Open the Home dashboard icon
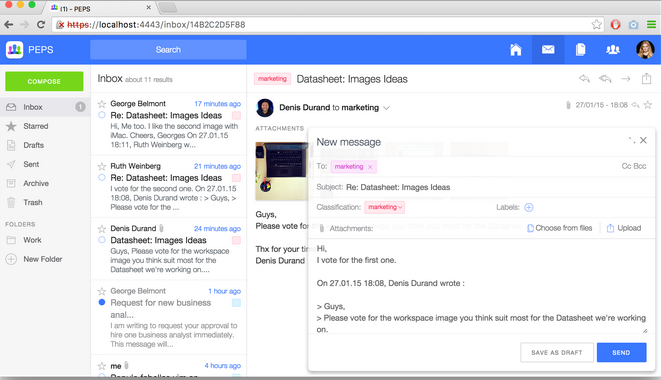The height and width of the screenshot is (380, 661). click(515, 50)
